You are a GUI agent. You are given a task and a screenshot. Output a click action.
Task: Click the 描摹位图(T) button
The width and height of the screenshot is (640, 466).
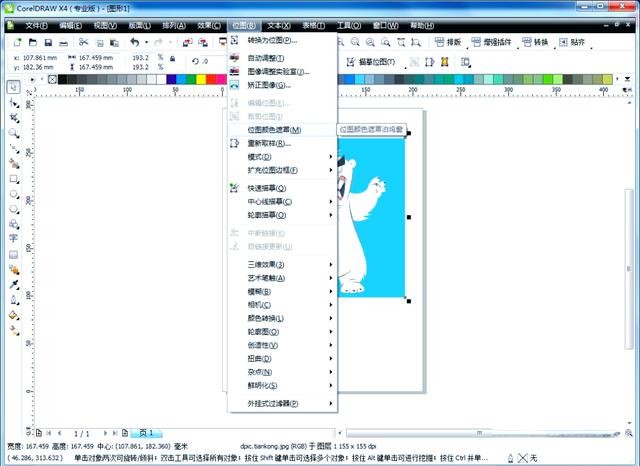pyautogui.click(x=371, y=62)
